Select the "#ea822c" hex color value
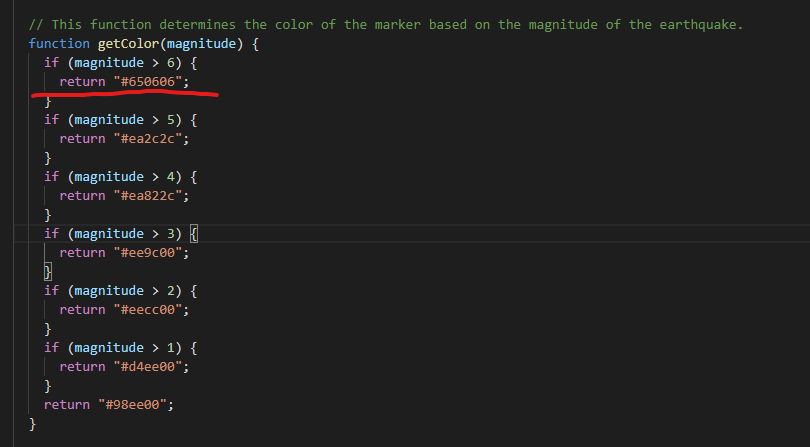This screenshot has width=810, height=447. 148,195
